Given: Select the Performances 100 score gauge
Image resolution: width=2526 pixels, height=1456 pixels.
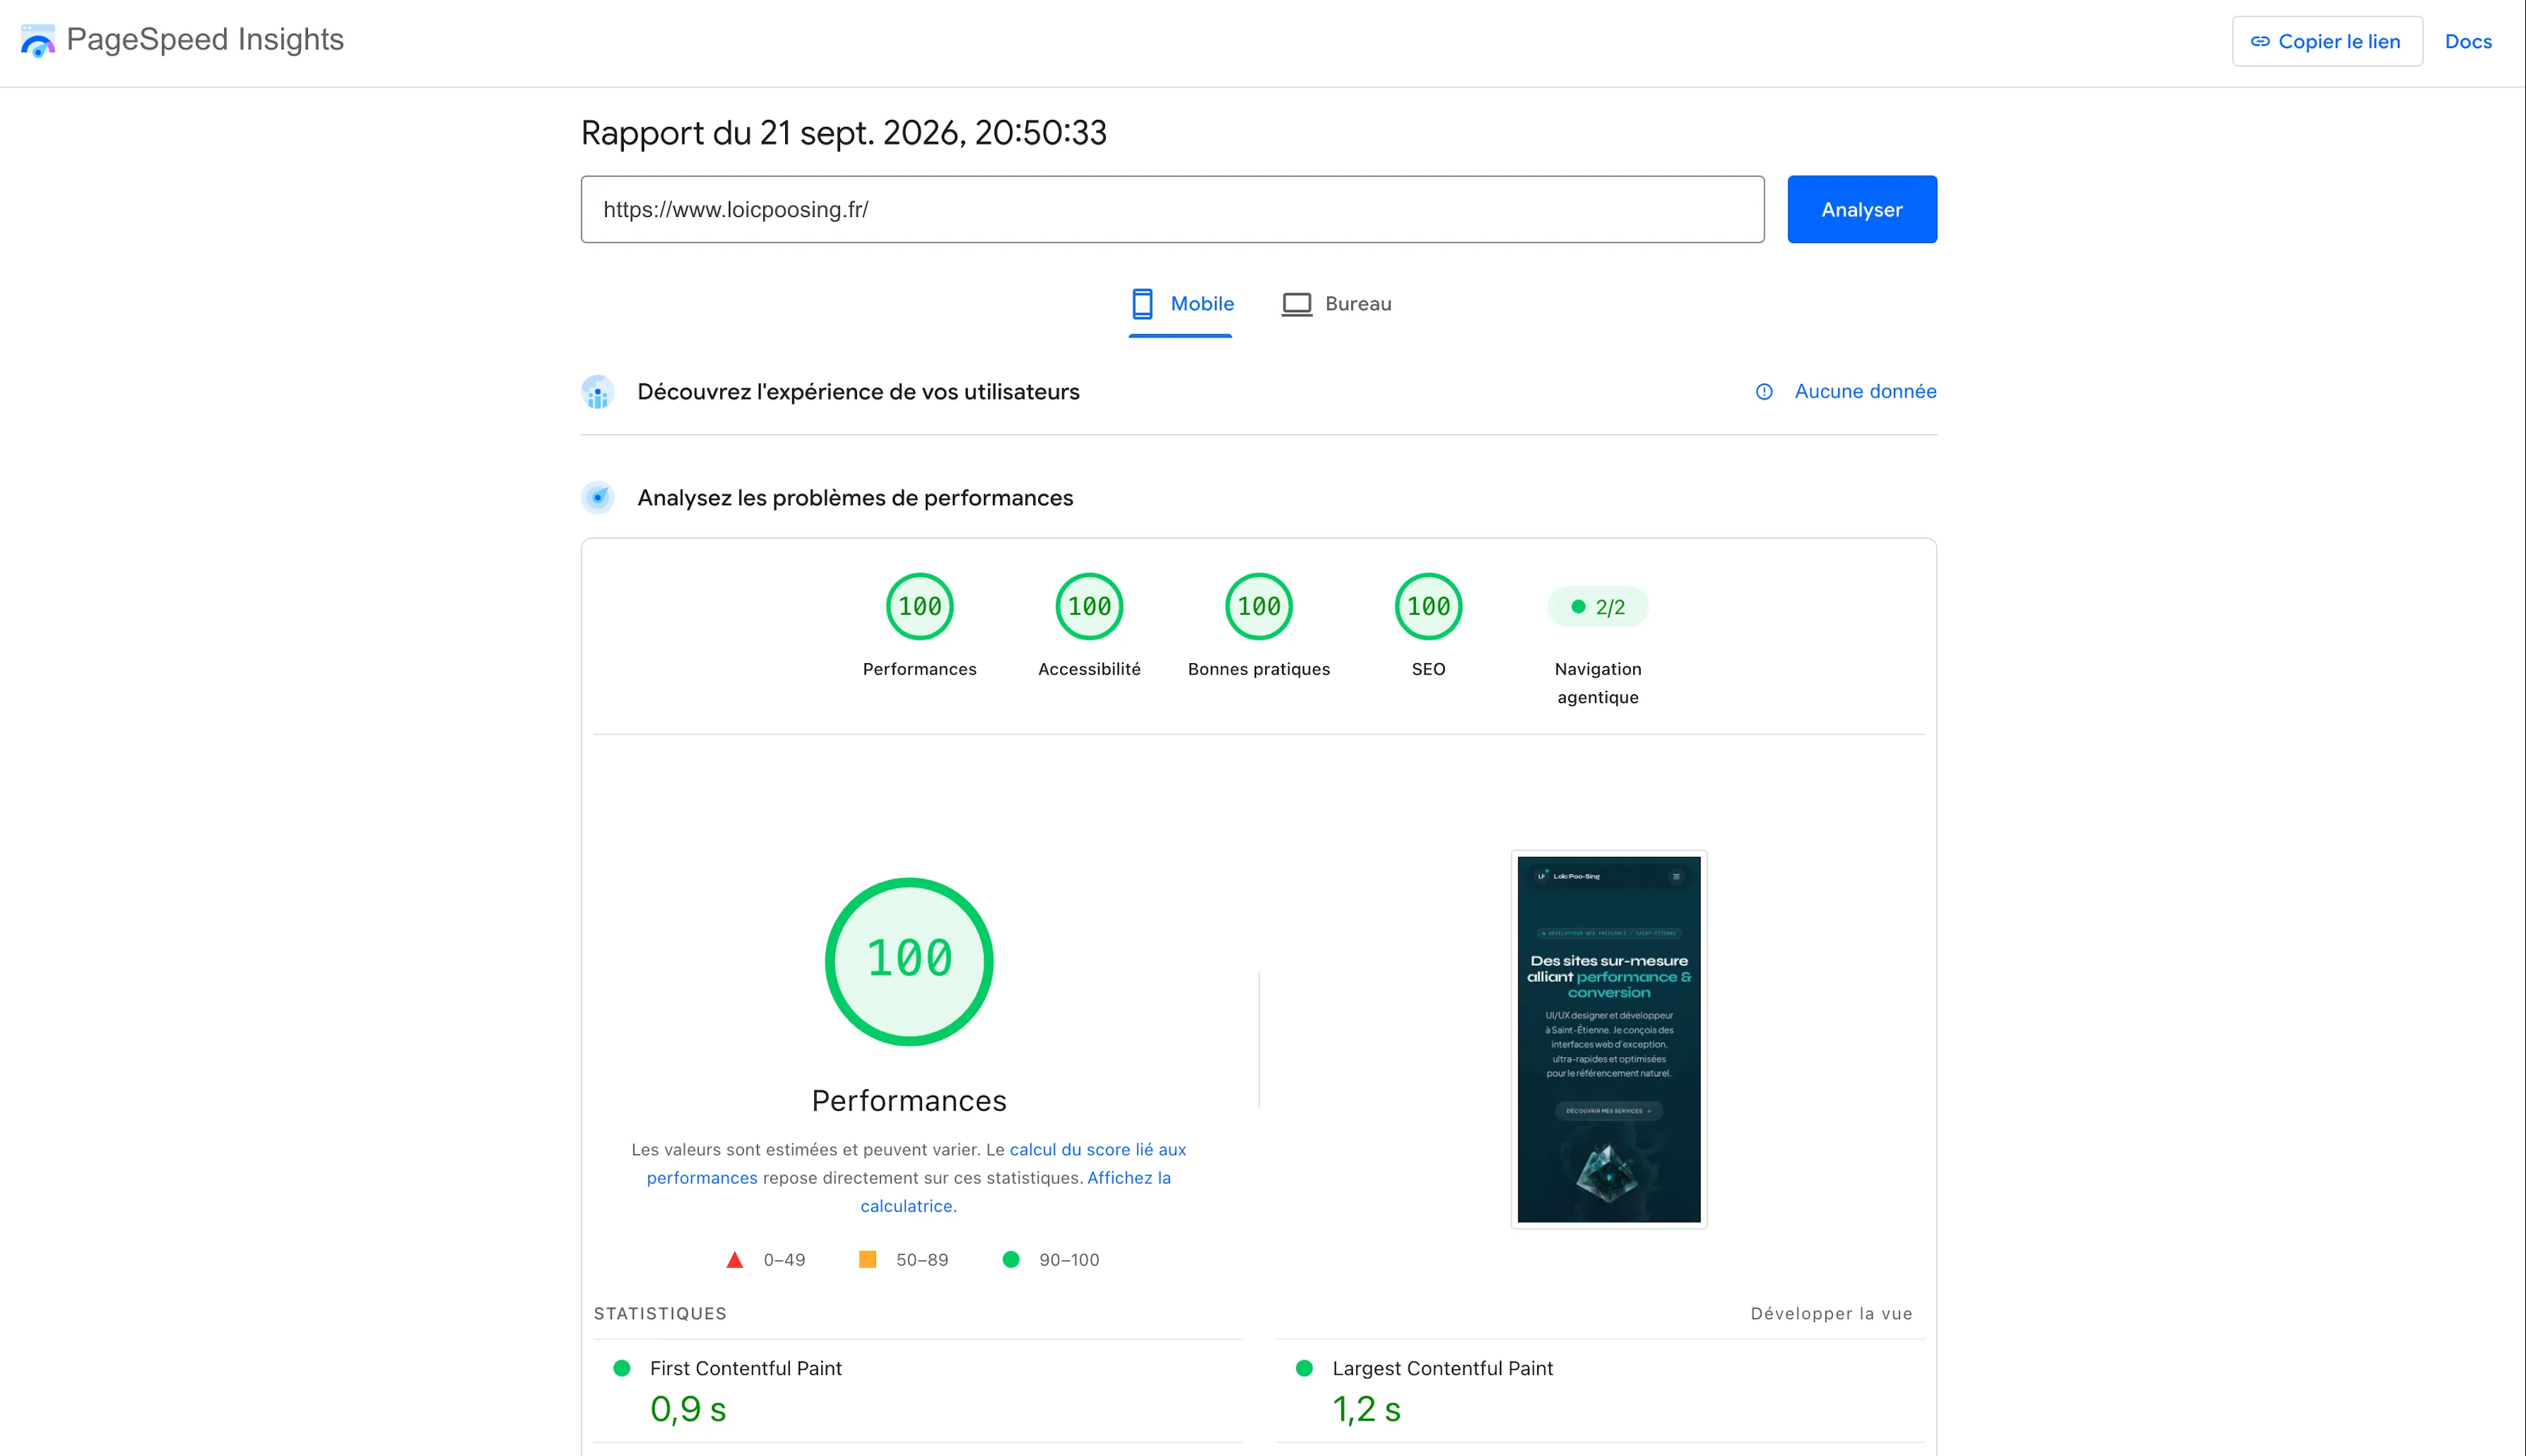Looking at the screenshot, I should point(920,607).
